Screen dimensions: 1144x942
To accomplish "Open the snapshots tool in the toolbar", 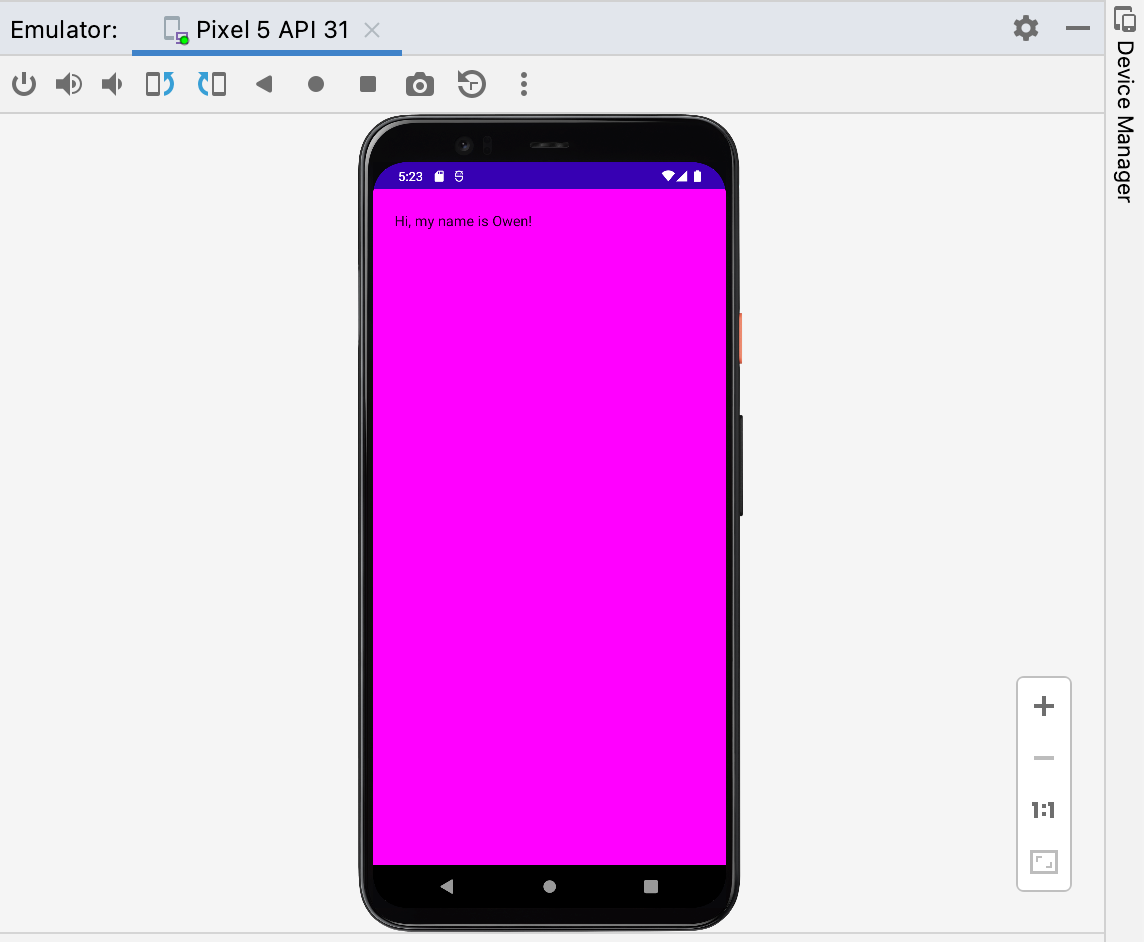I will (x=471, y=84).
